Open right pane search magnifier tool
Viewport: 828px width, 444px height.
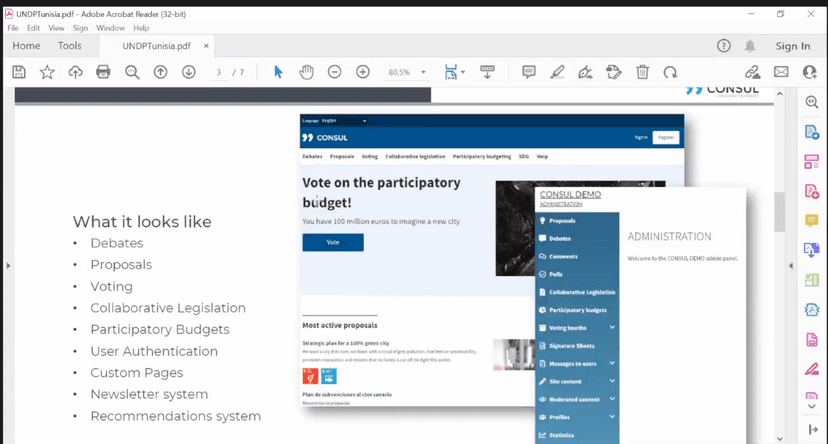(x=812, y=102)
